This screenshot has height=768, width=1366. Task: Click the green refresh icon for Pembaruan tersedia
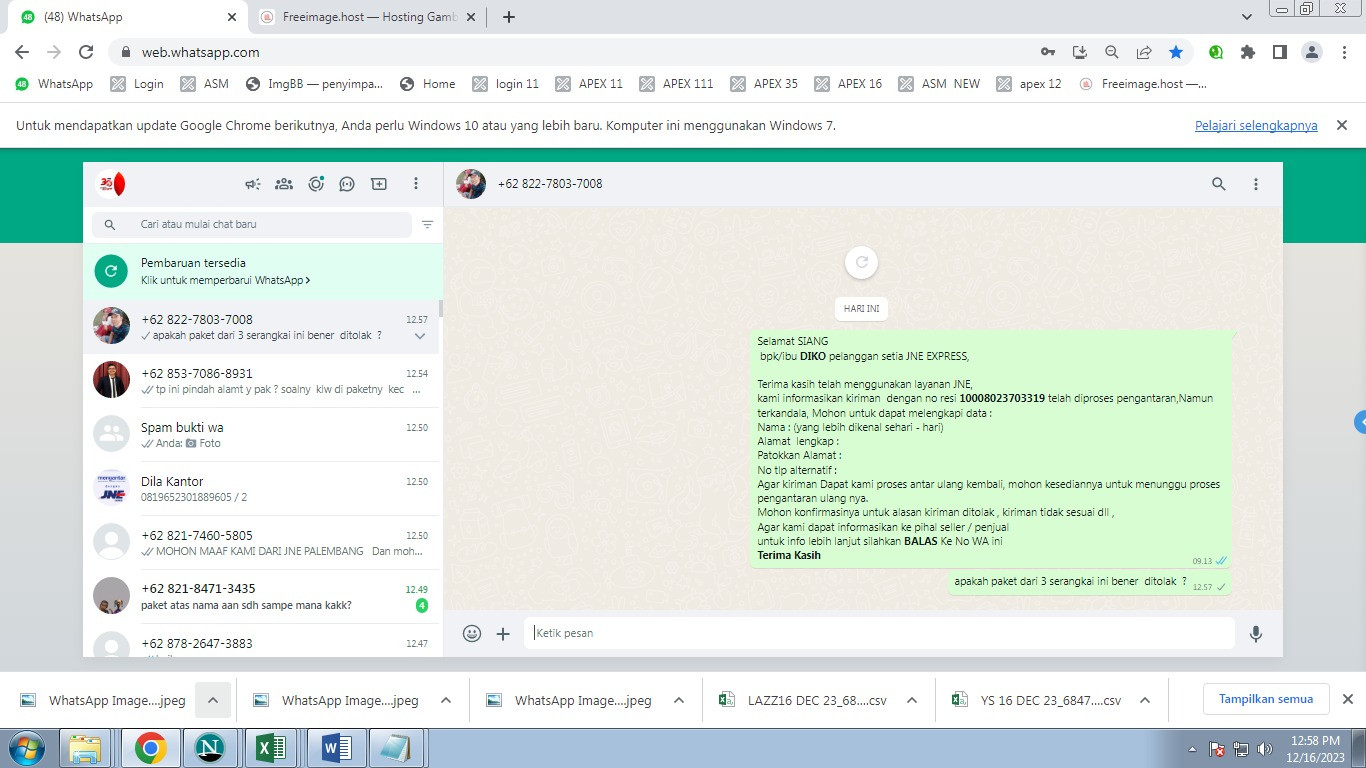[111, 271]
